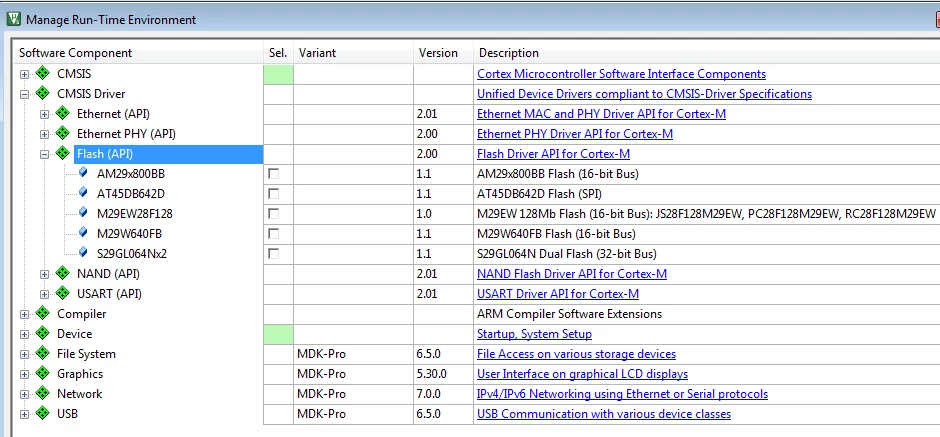Expand the NAND (API) node
The width and height of the screenshot is (940, 437).
(x=44, y=274)
